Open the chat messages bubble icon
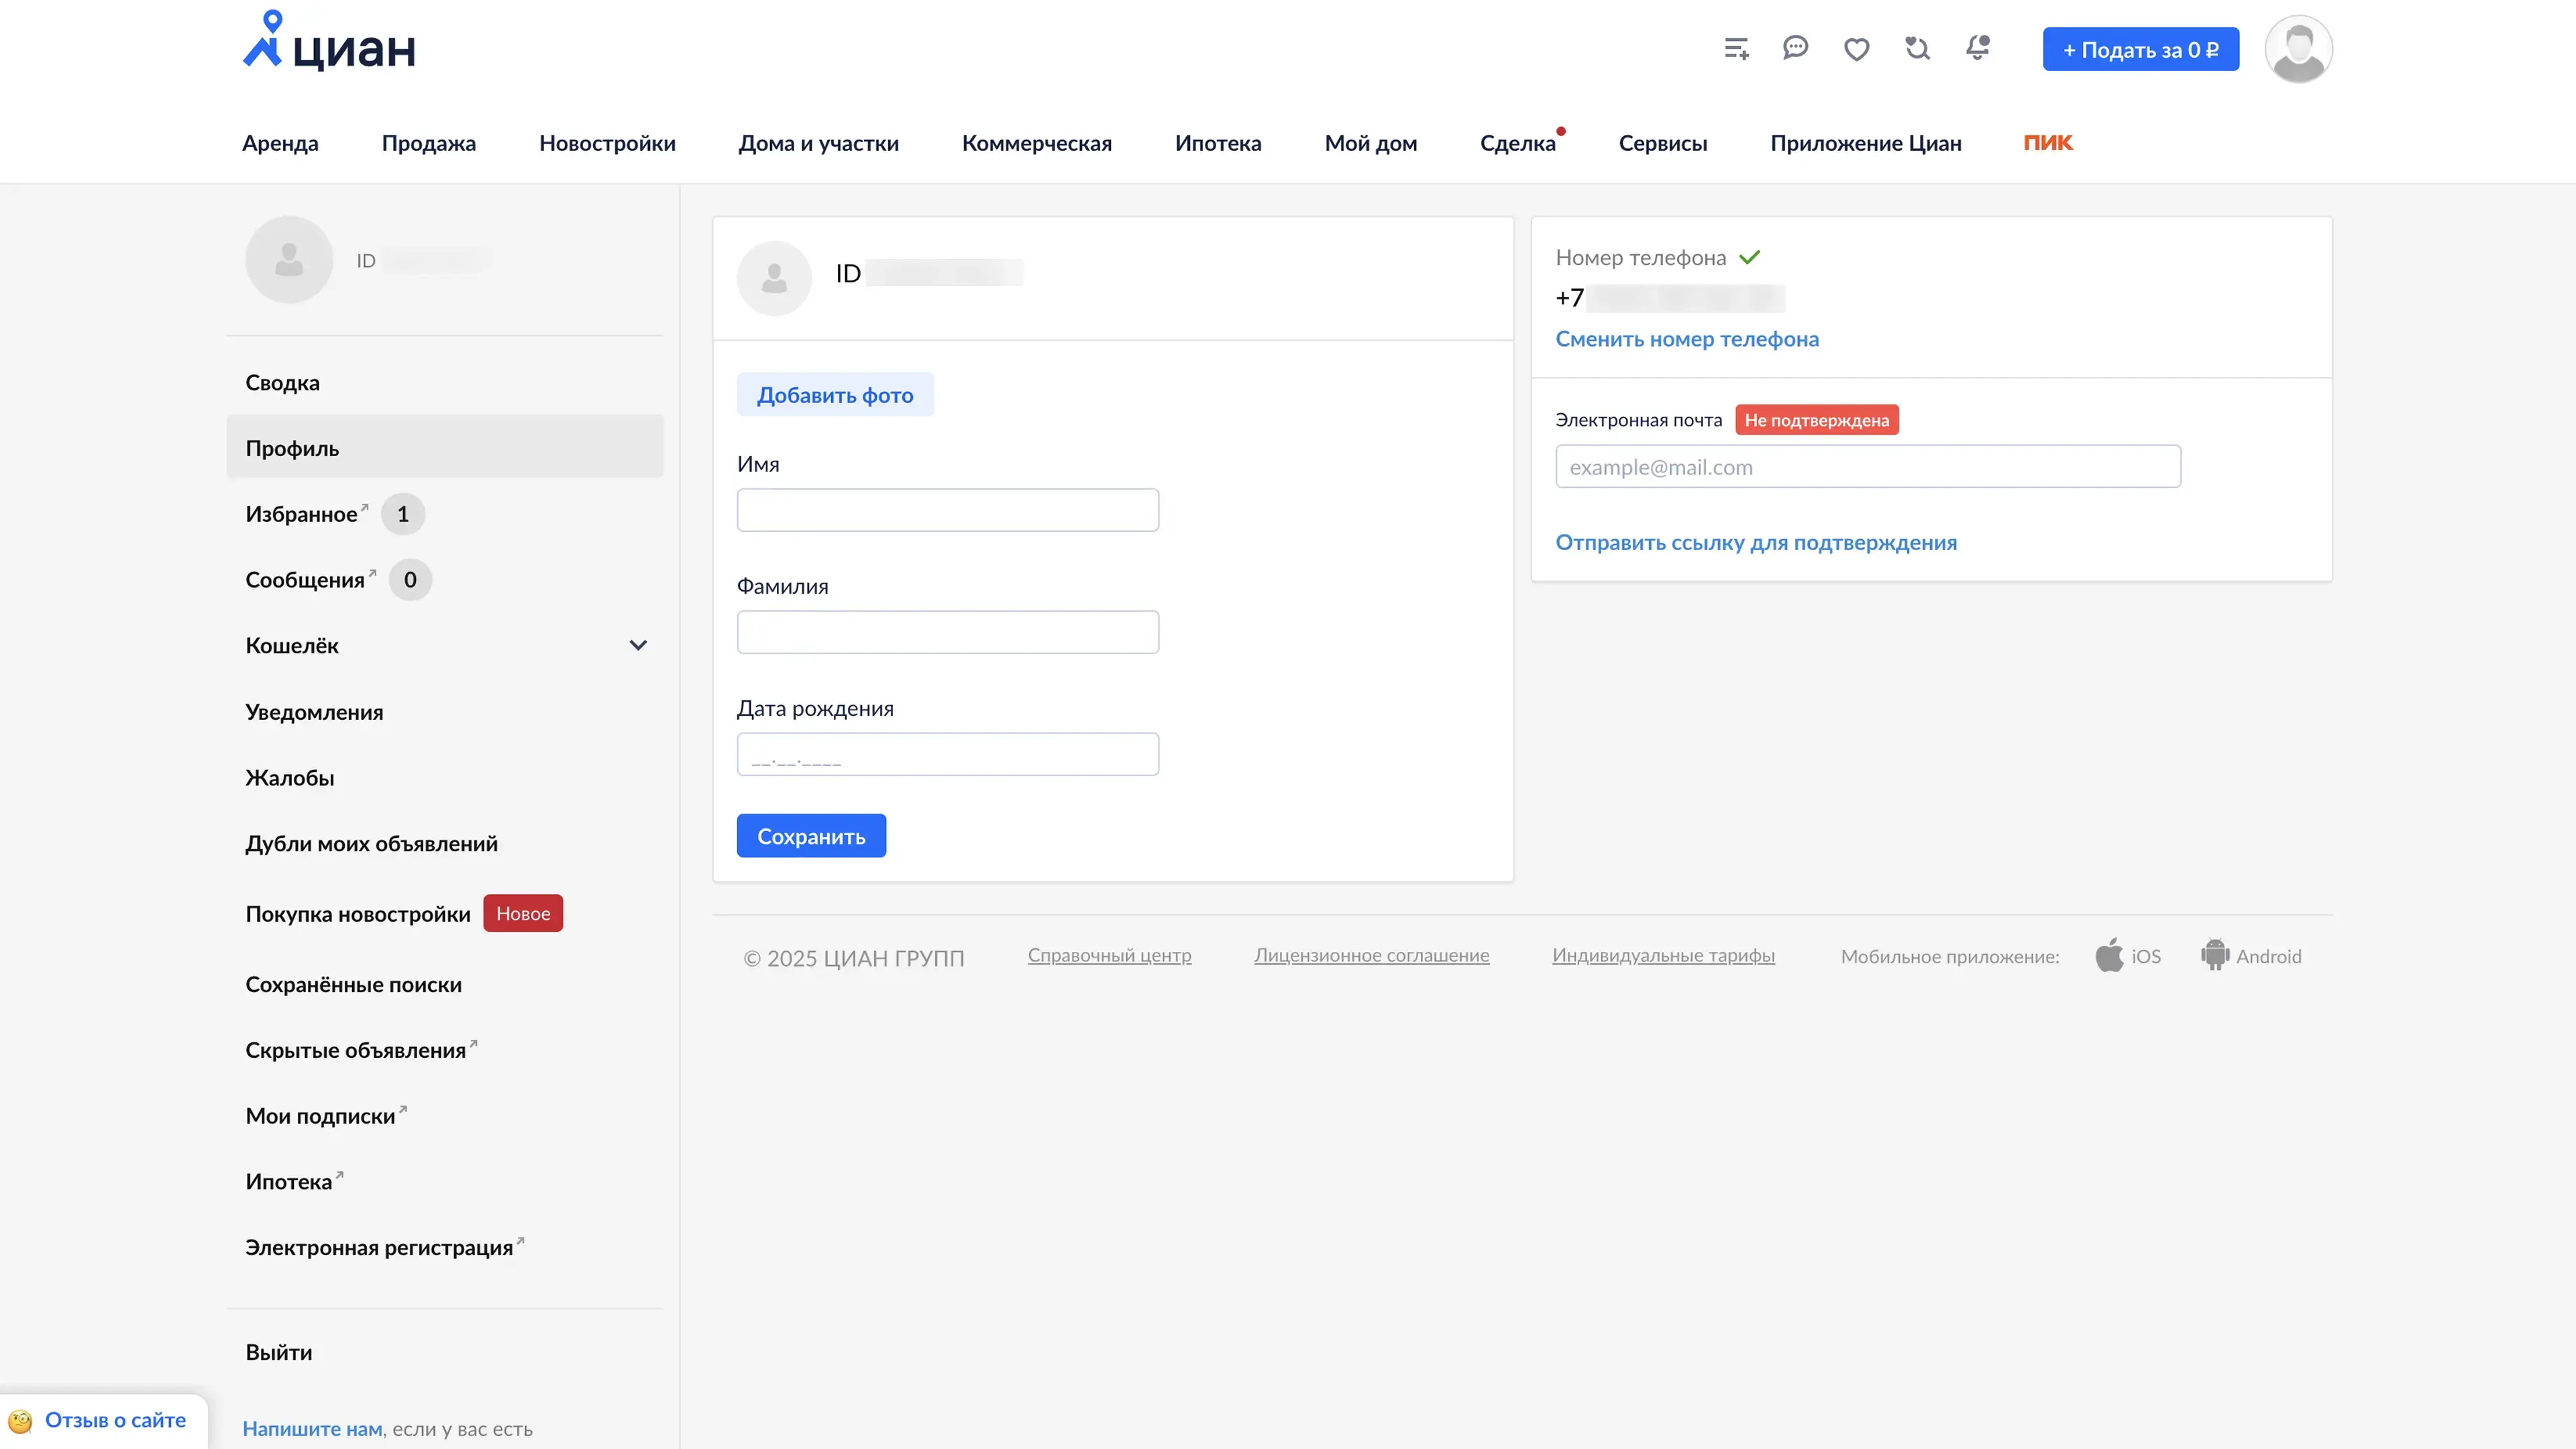This screenshot has width=2576, height=1449. click(x=1796, y=48)
